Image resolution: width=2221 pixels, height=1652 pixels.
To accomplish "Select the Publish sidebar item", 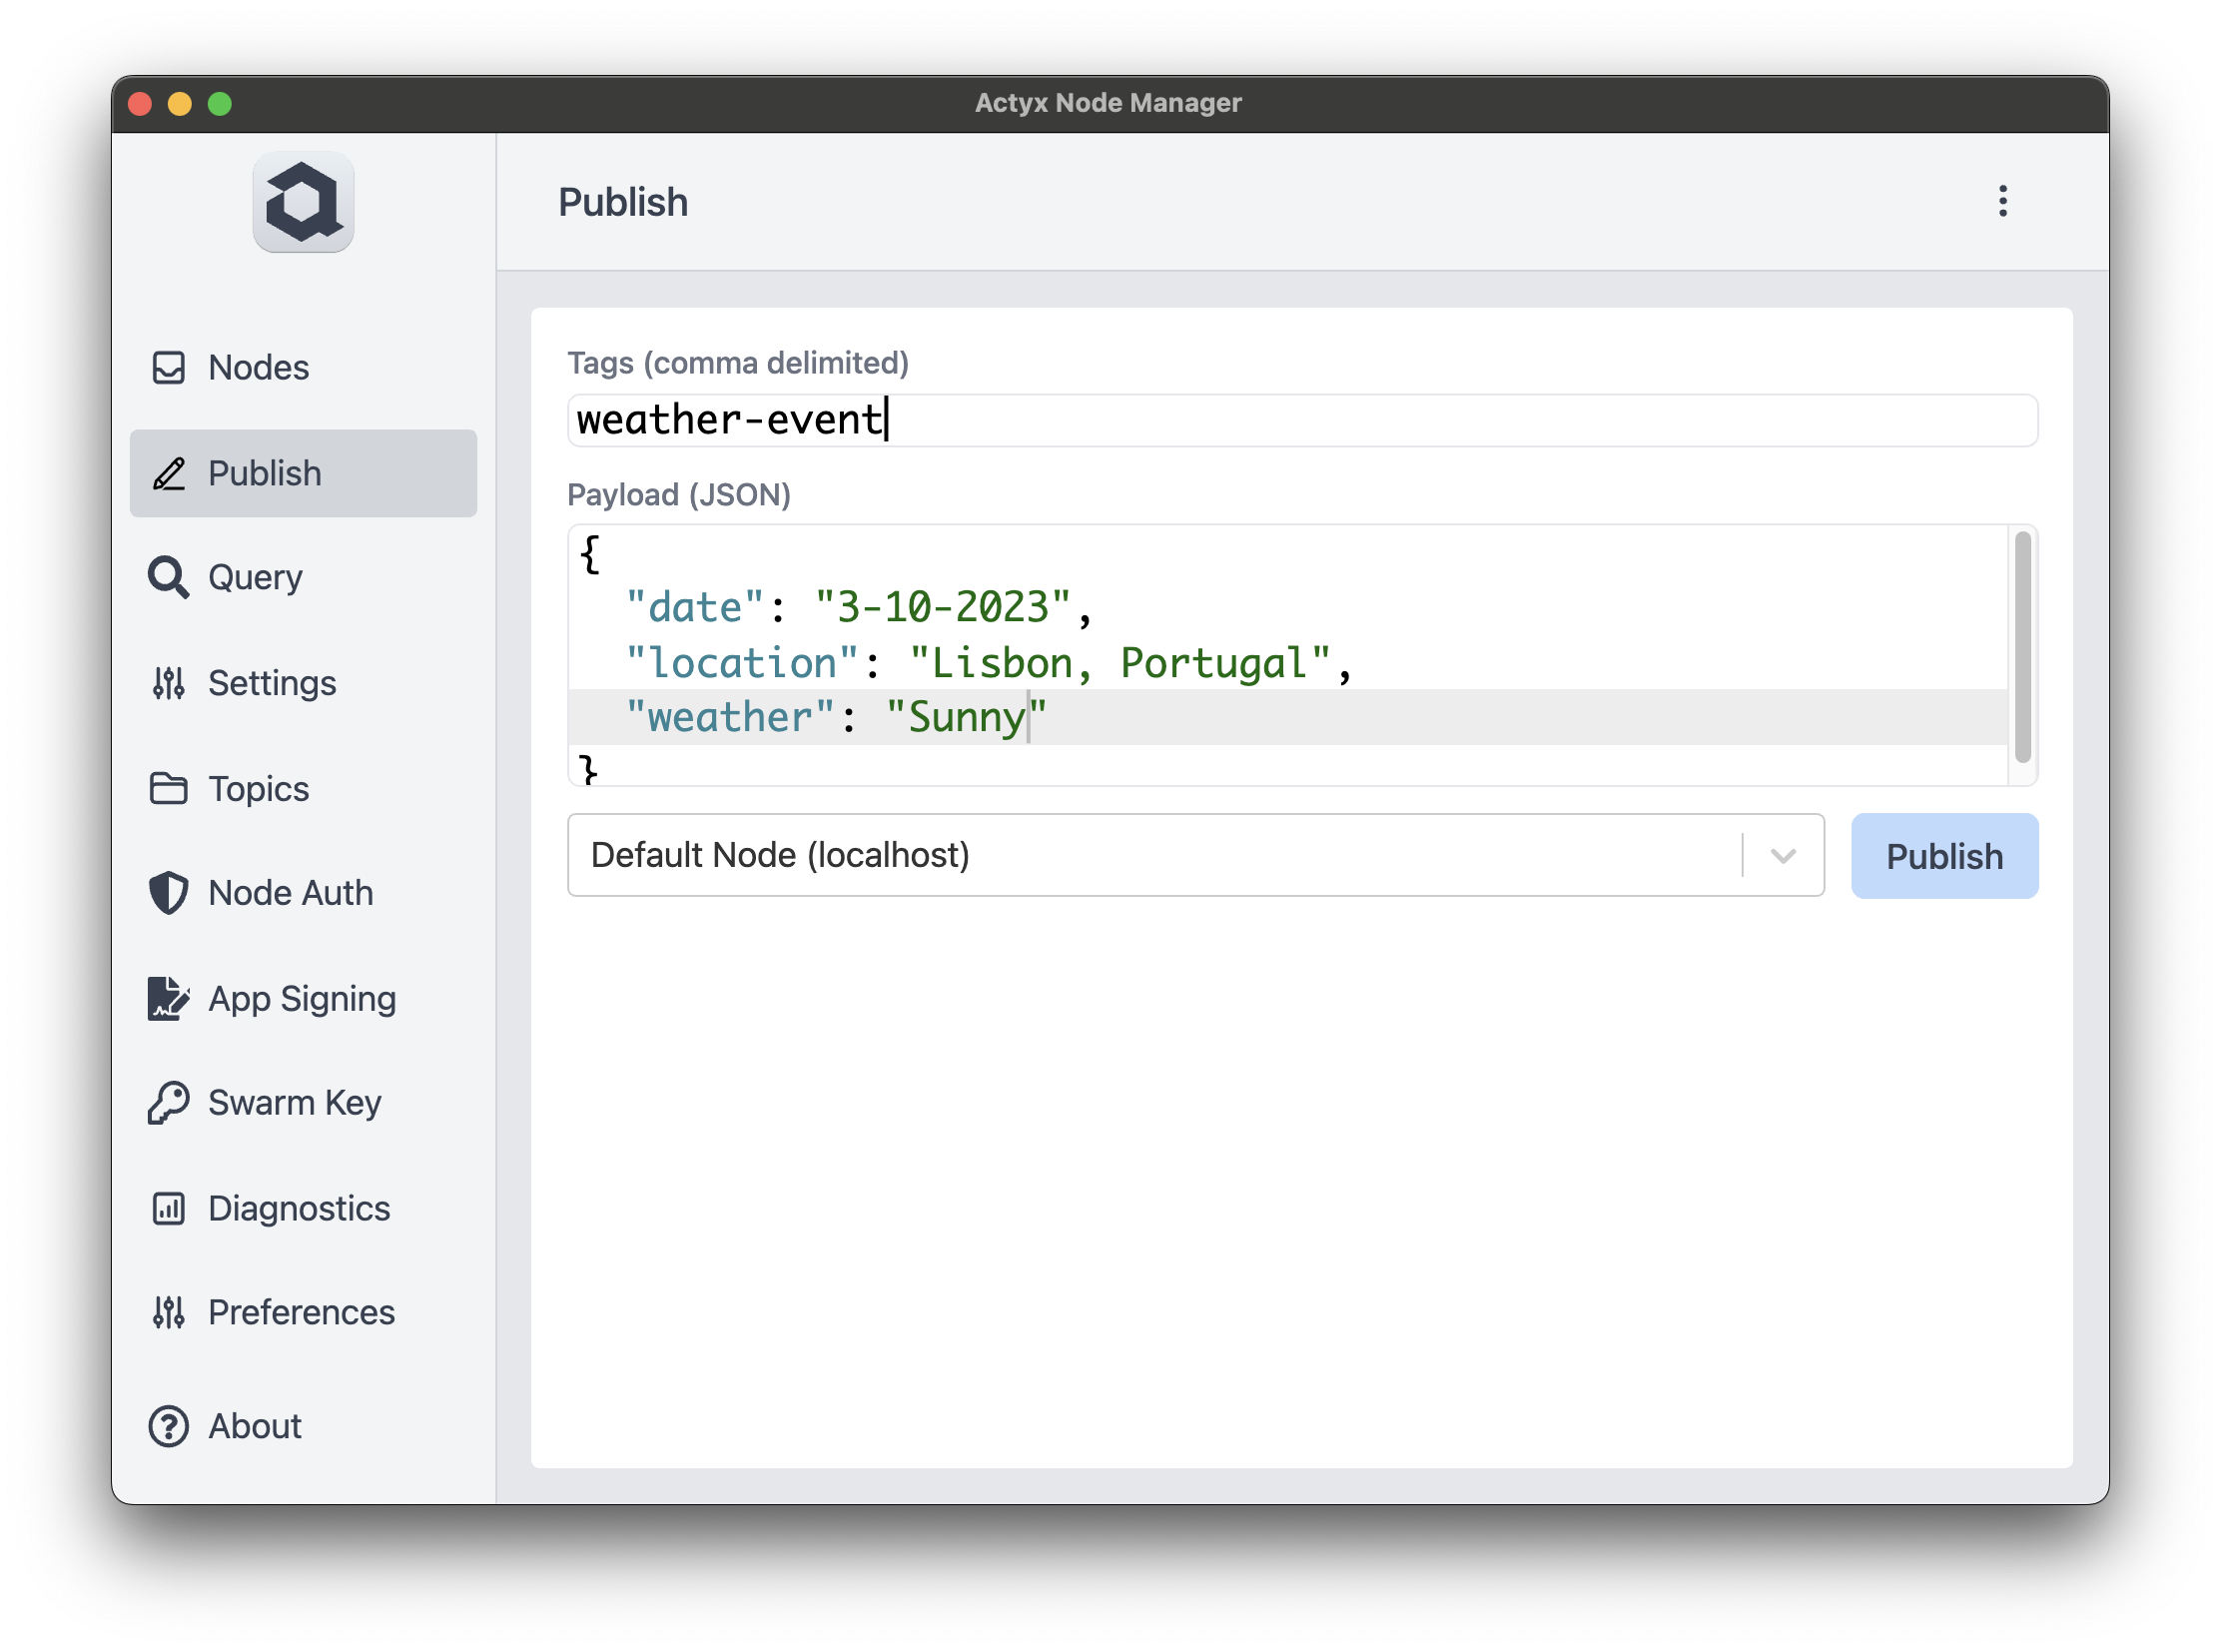I will coord(303,473).
